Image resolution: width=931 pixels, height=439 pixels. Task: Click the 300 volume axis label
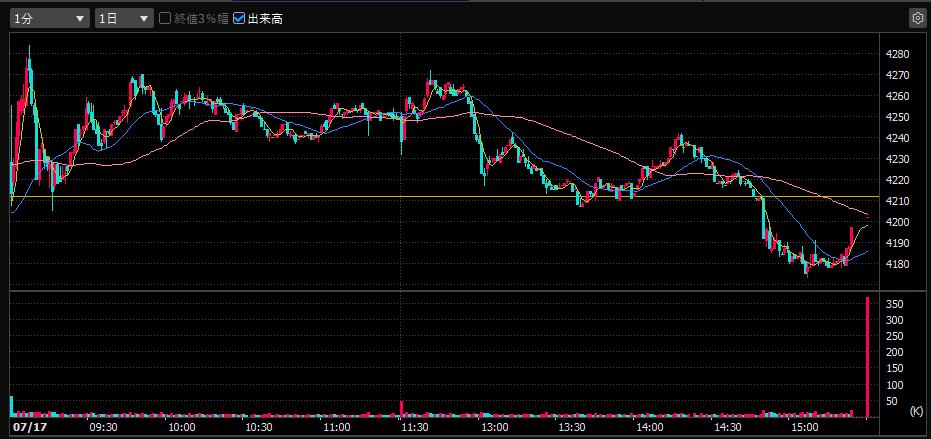click(x=895, y=320)
